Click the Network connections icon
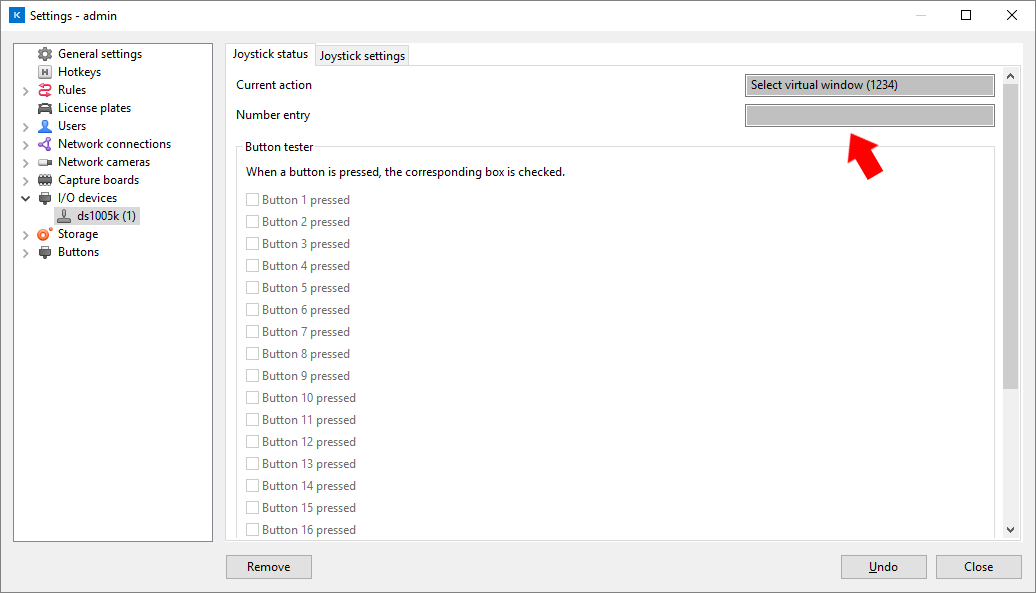Image resolution: width=1036 pixels, height=593 pixels. click(x=45, y=144)
